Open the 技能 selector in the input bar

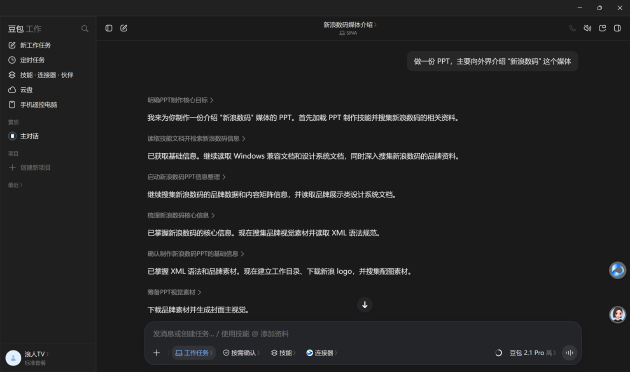(x=283, y=353)
